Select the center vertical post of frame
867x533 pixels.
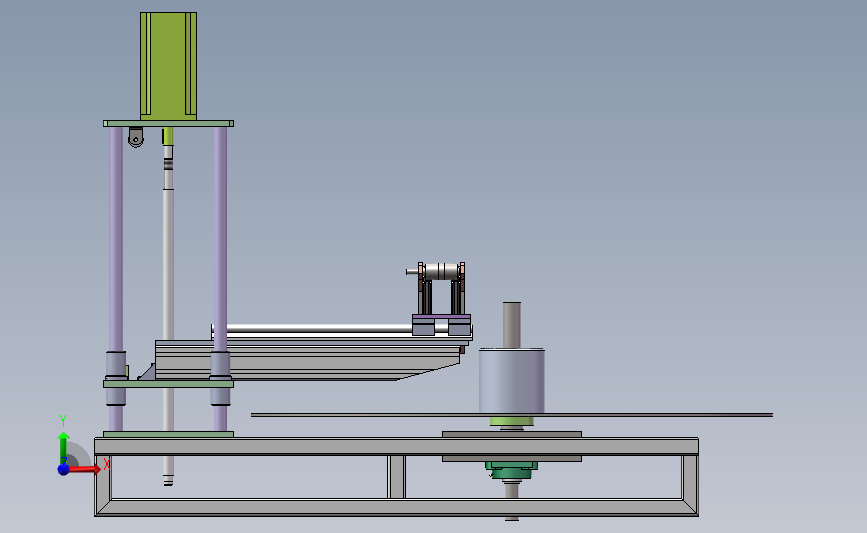396,477
